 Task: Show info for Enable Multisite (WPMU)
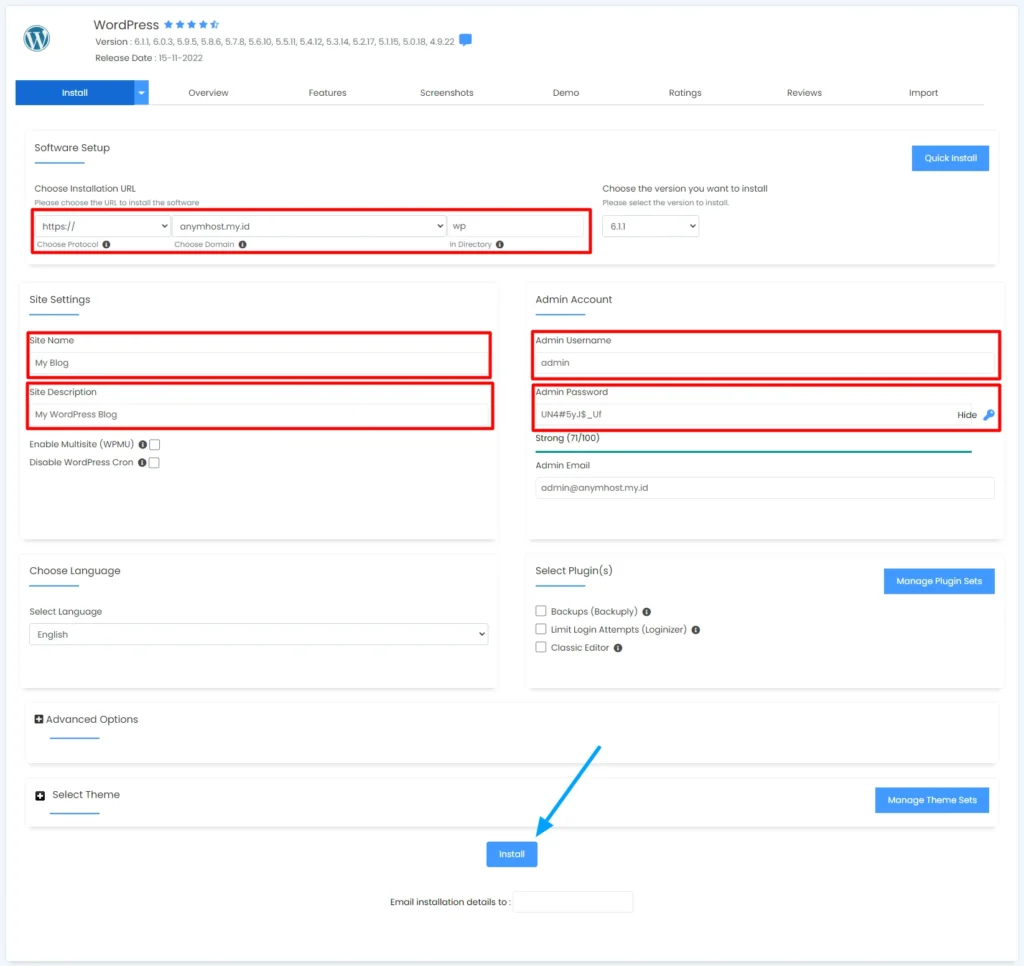[x=142, y=444]
